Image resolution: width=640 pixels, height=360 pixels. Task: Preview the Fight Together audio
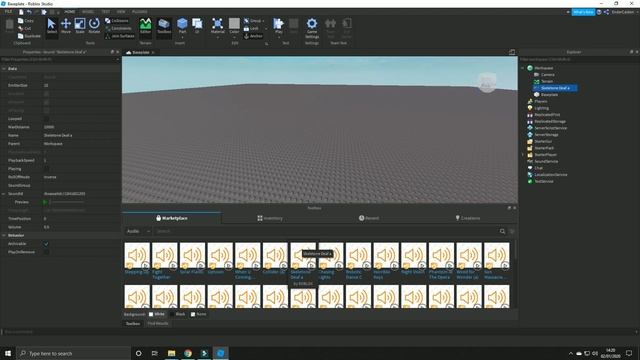[x=173, y=265]
